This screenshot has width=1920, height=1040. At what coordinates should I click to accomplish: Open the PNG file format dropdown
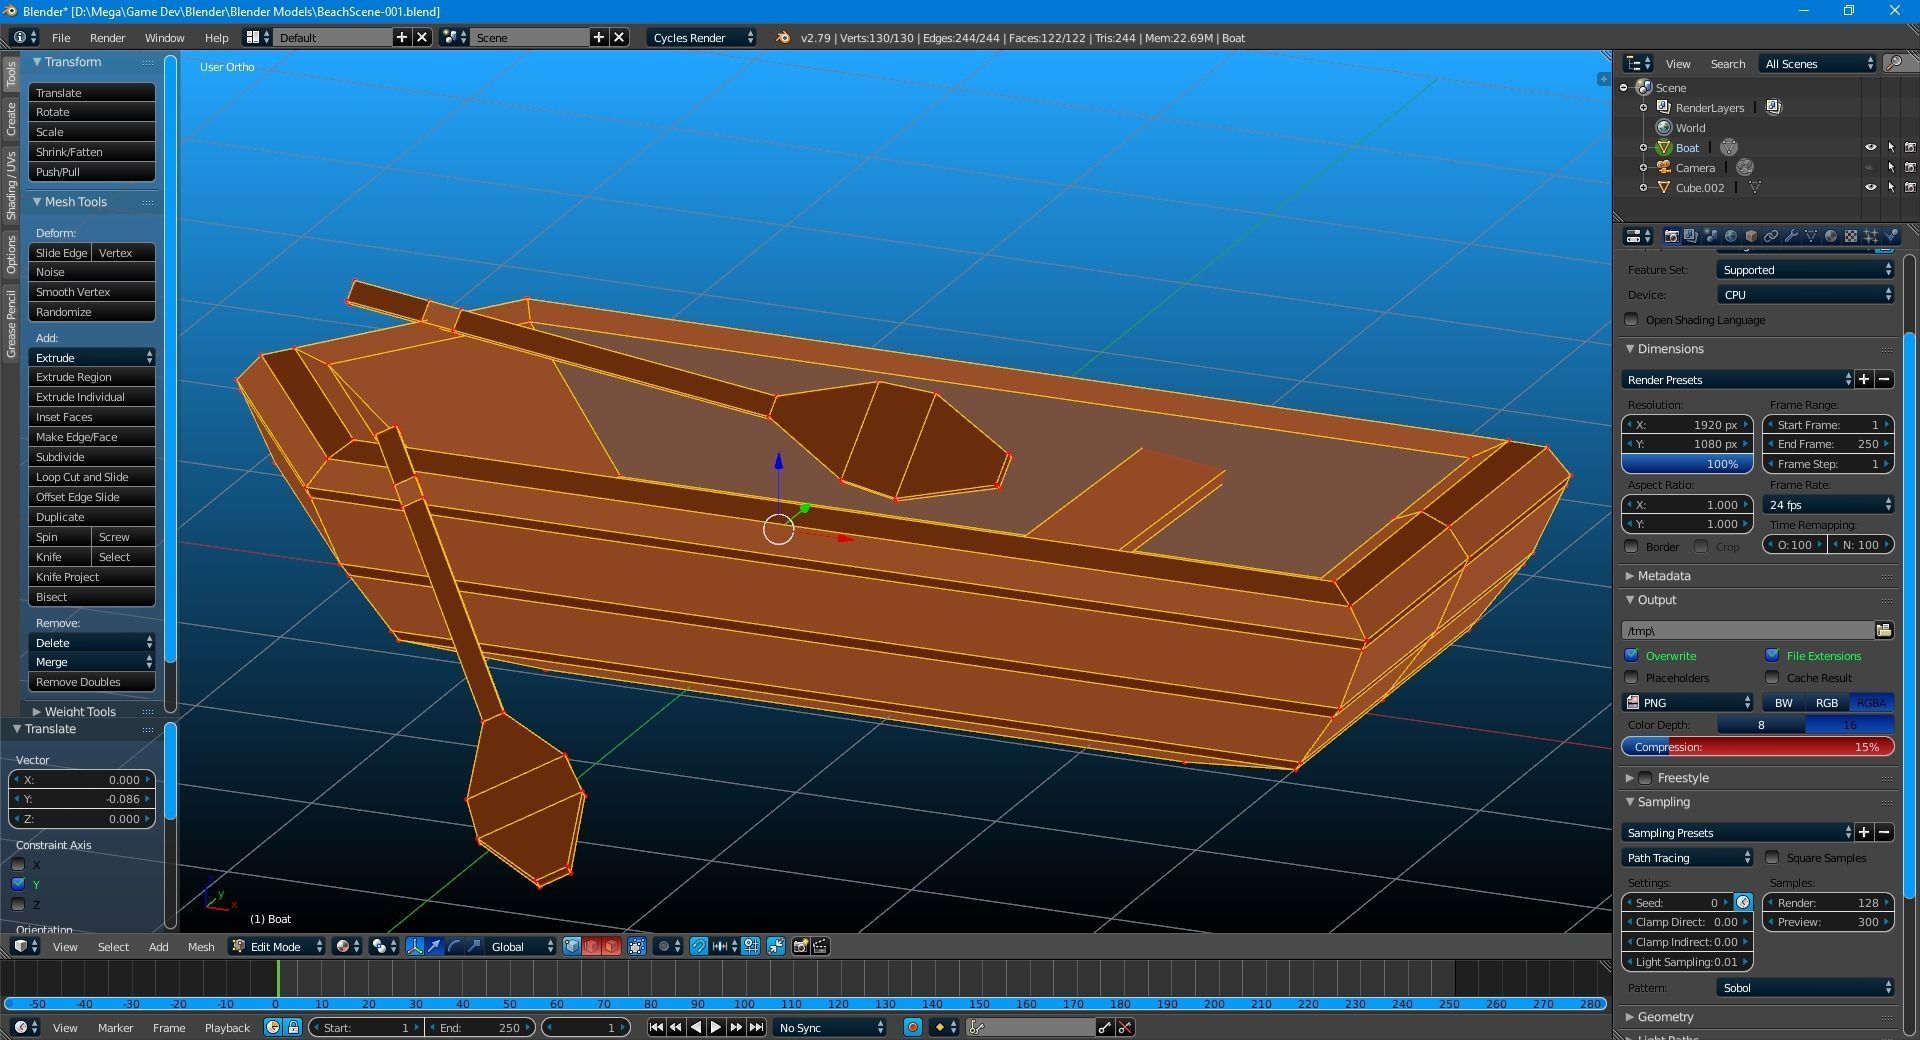pos(1687,703)
